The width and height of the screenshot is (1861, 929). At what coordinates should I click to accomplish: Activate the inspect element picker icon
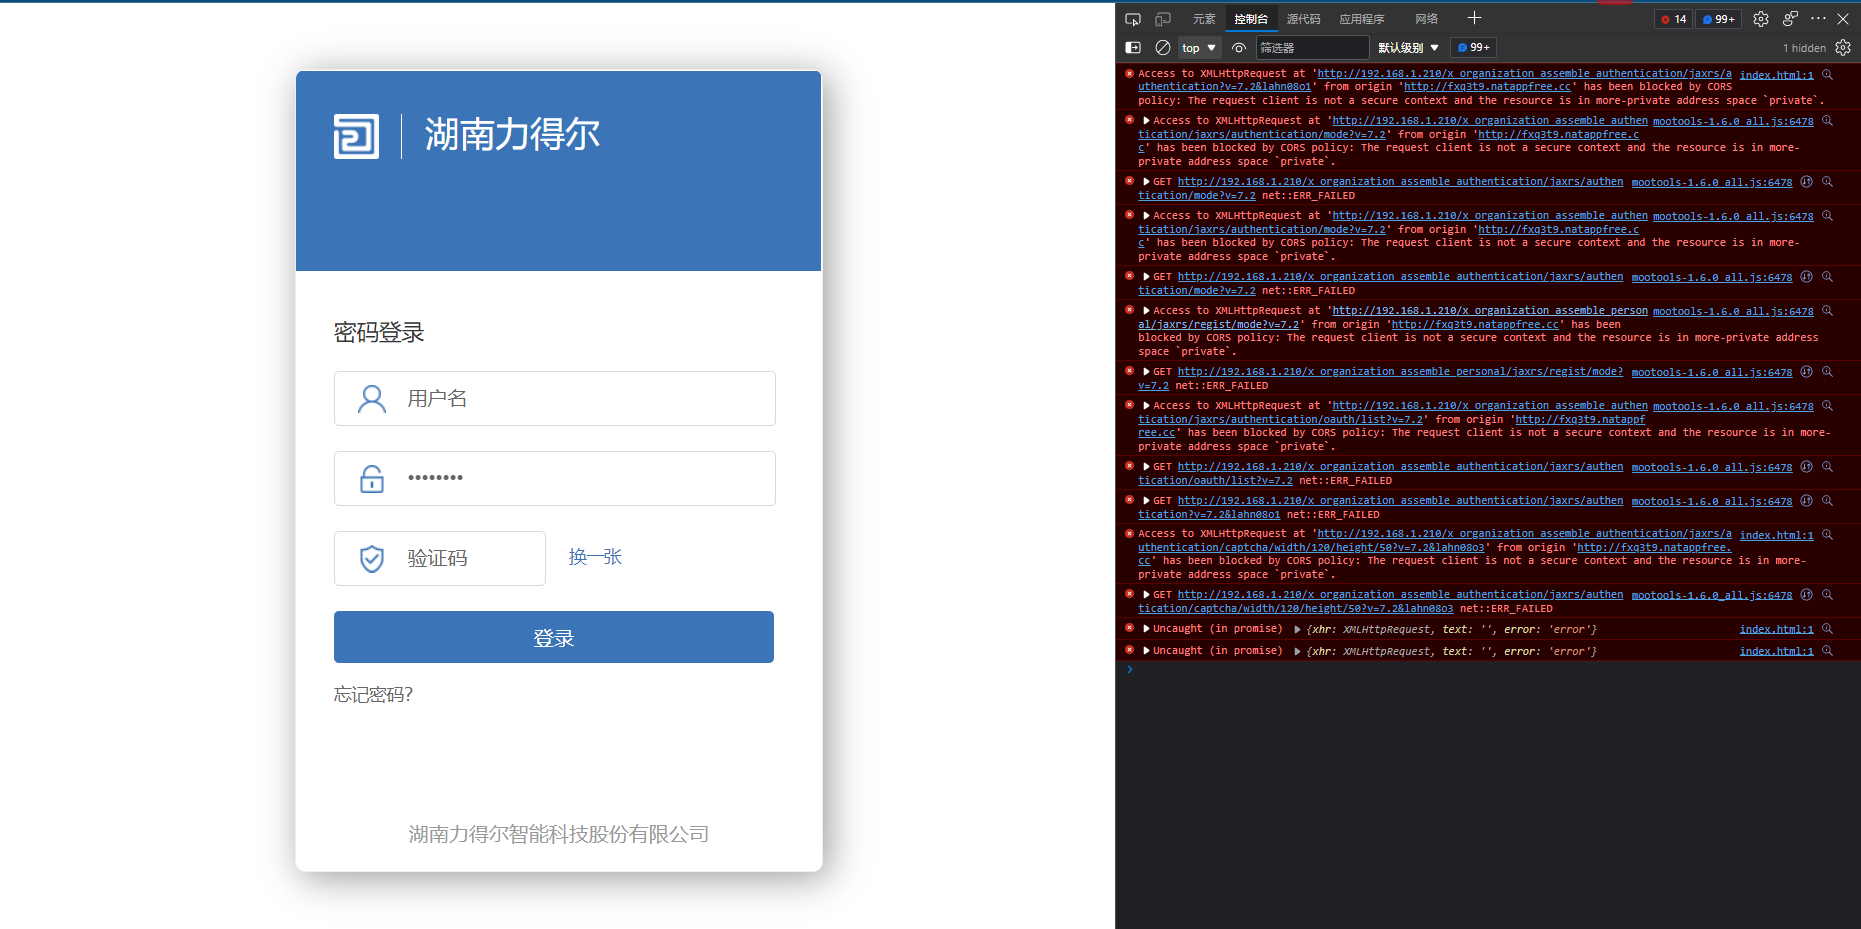point(1133,19)
